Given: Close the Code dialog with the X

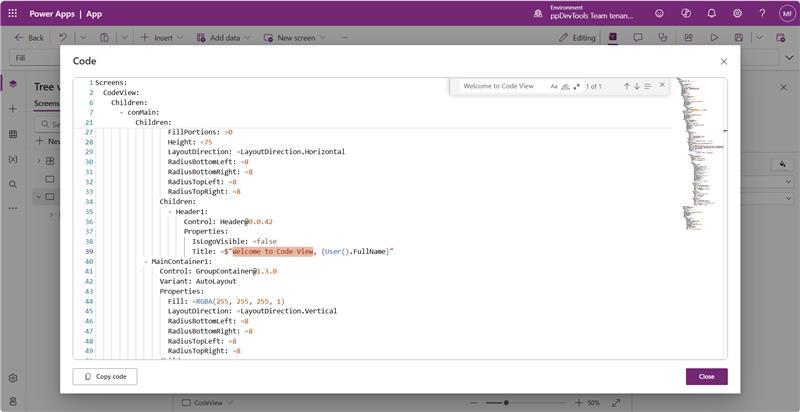Looking at the screenshot, I should point(723,61).
